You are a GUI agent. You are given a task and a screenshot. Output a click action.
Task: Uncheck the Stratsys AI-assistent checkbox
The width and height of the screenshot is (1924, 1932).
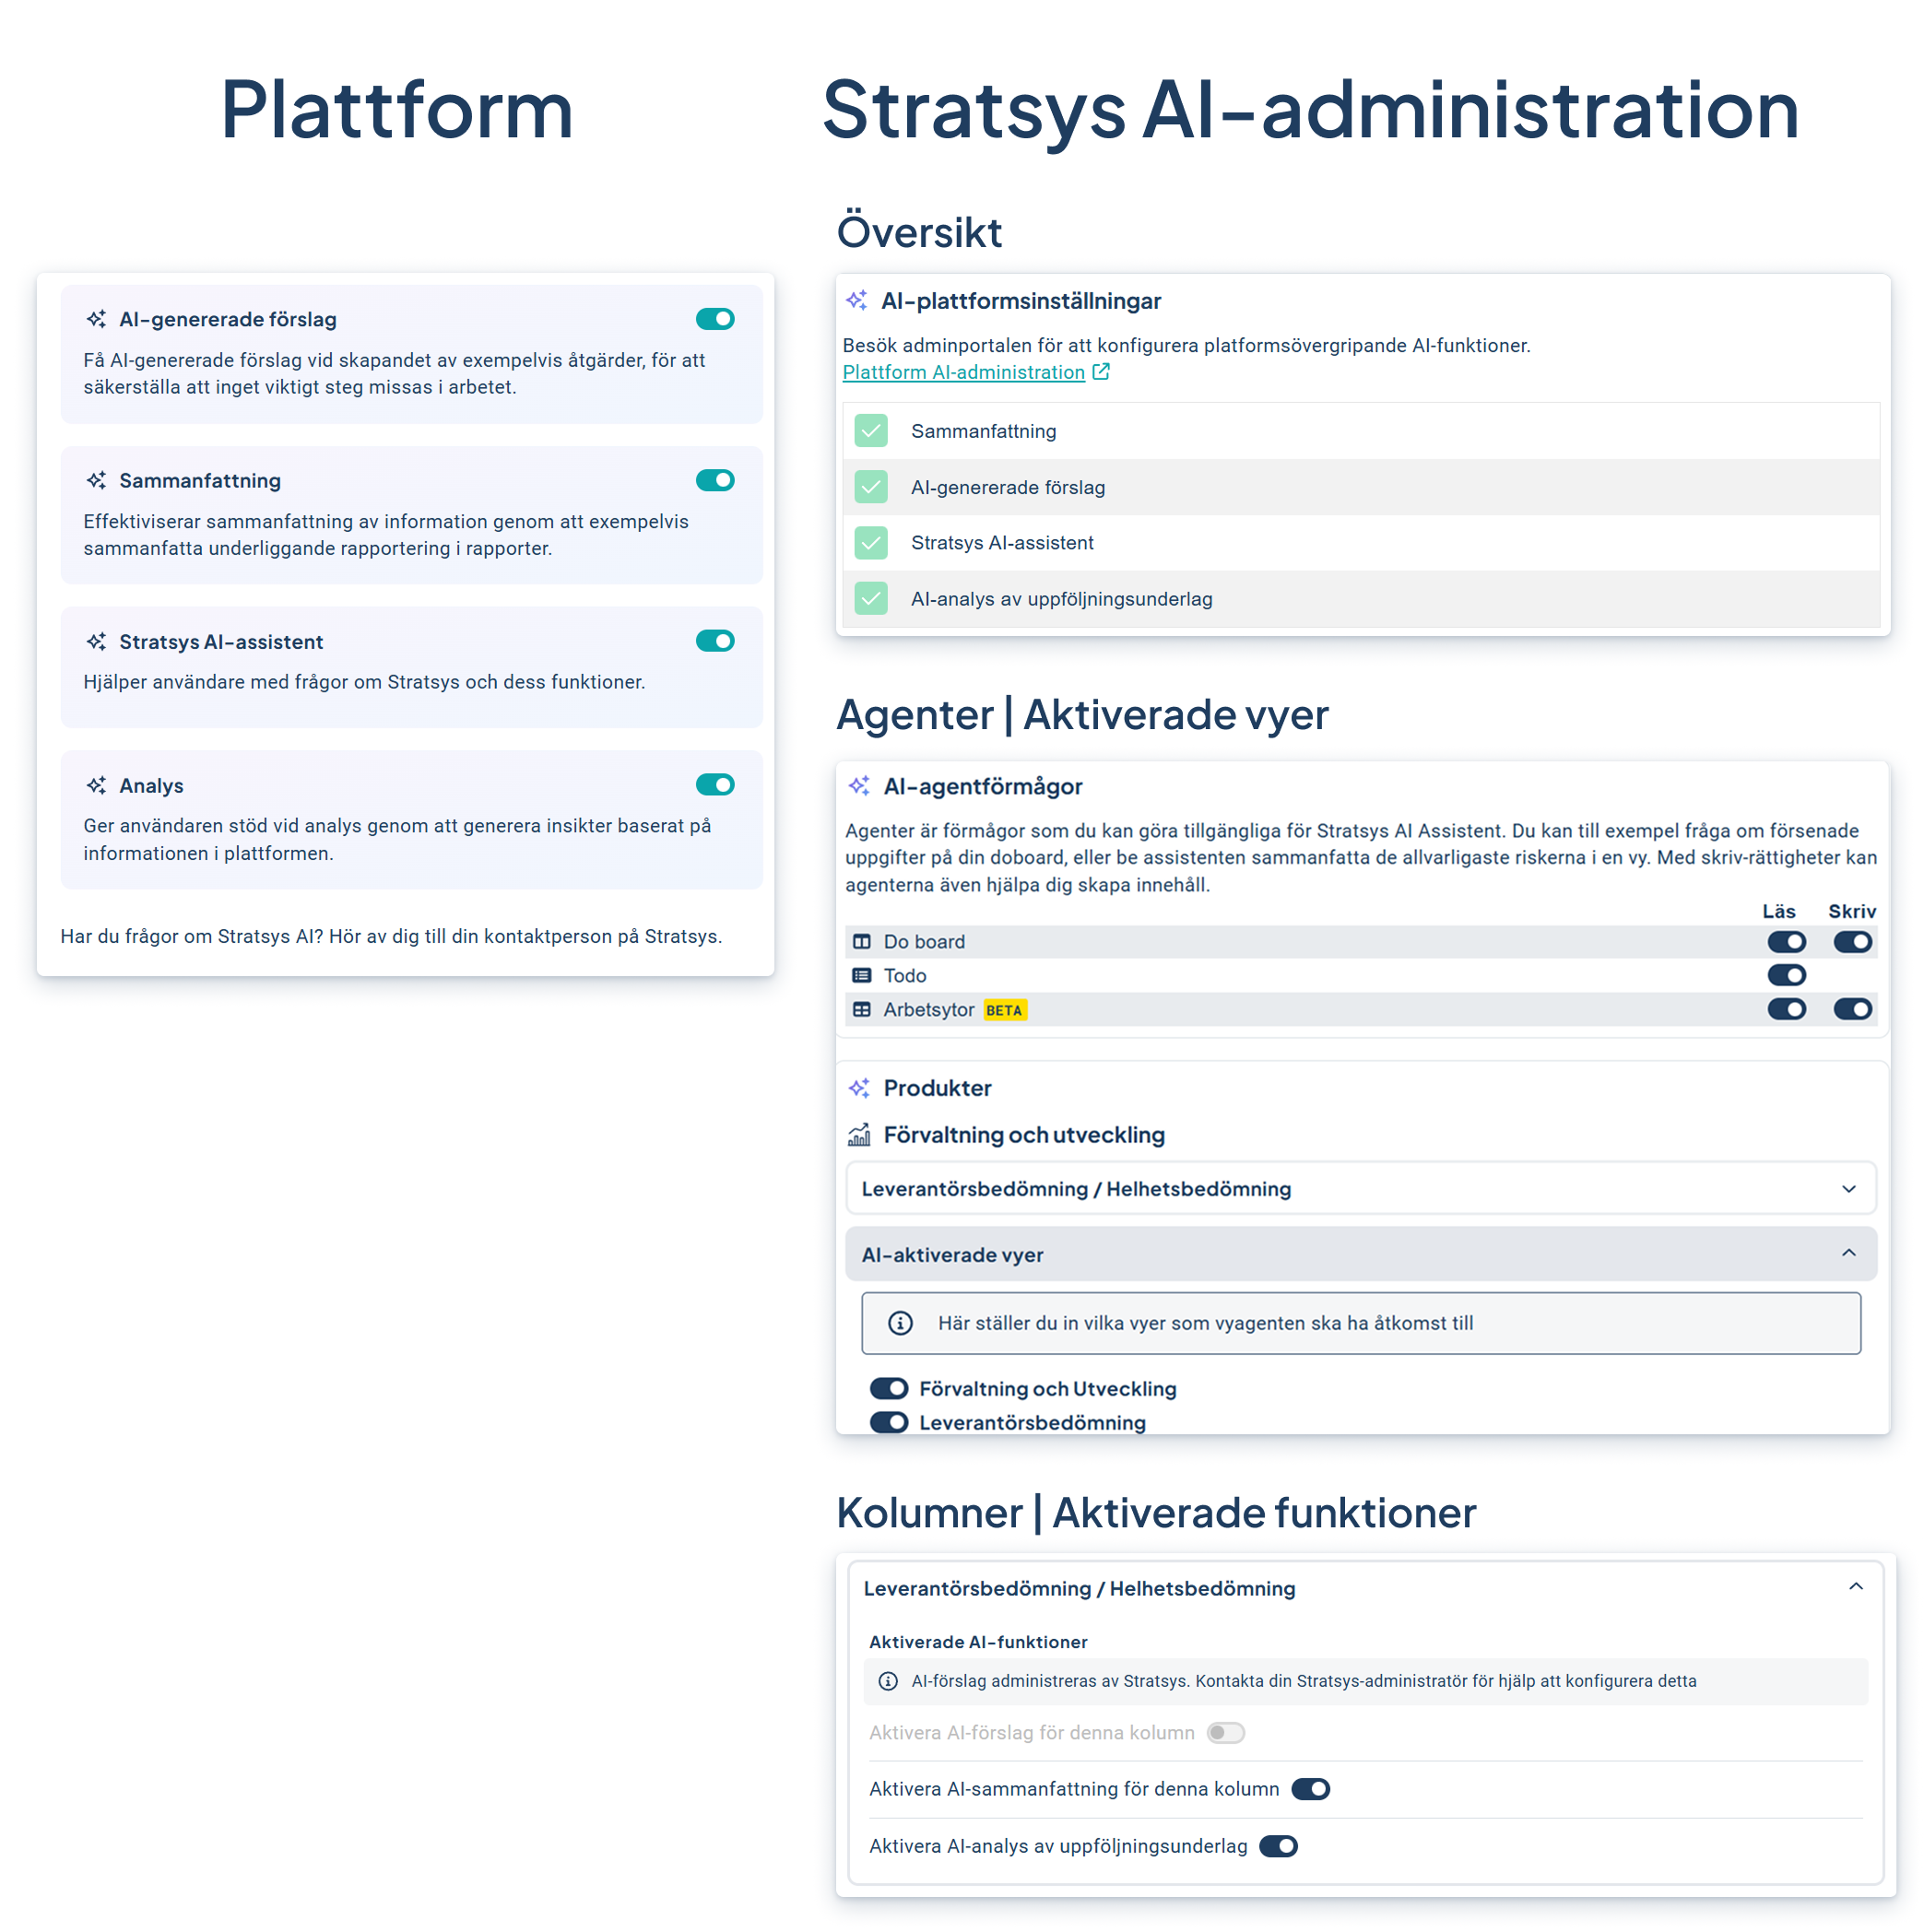[871, 543]
